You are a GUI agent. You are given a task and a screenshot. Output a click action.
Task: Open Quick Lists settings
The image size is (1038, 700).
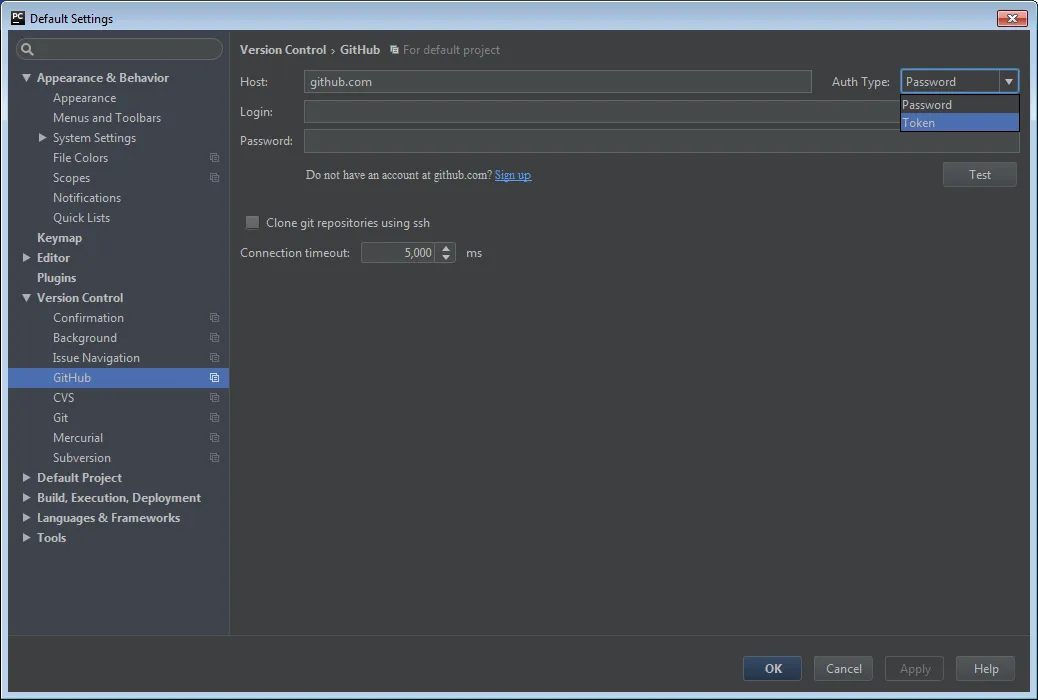pos(81,217)
